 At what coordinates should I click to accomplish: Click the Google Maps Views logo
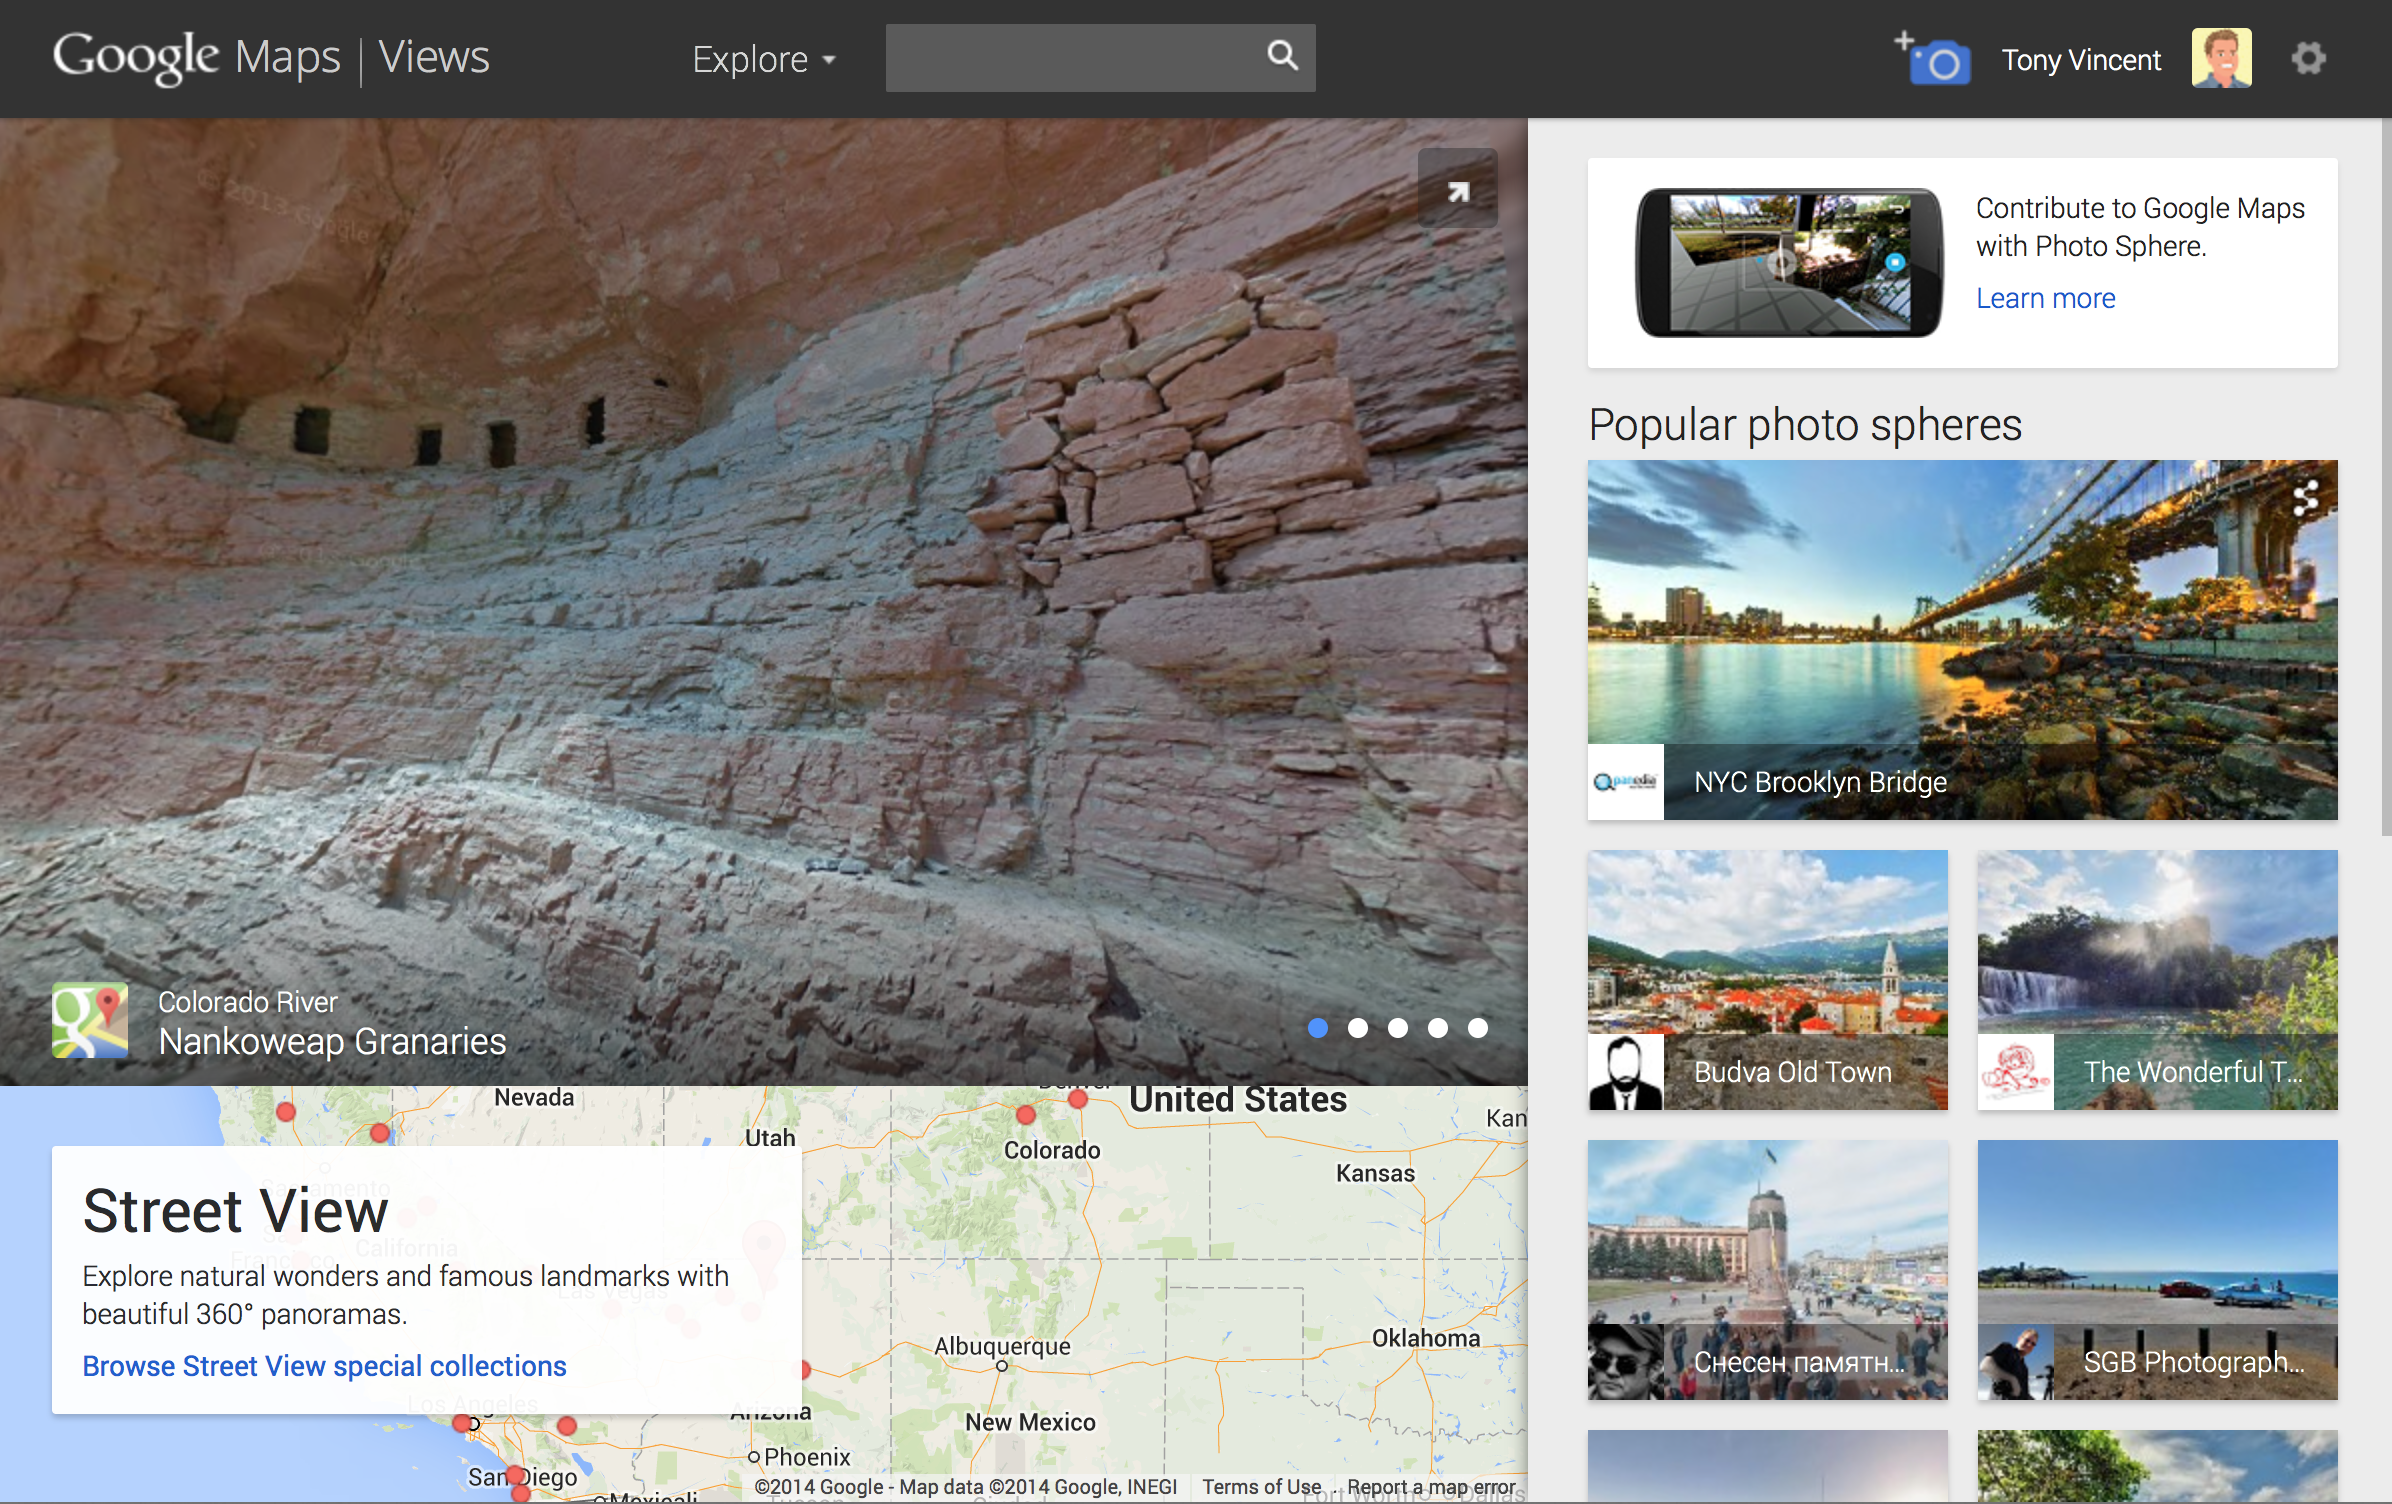(271, 57)
